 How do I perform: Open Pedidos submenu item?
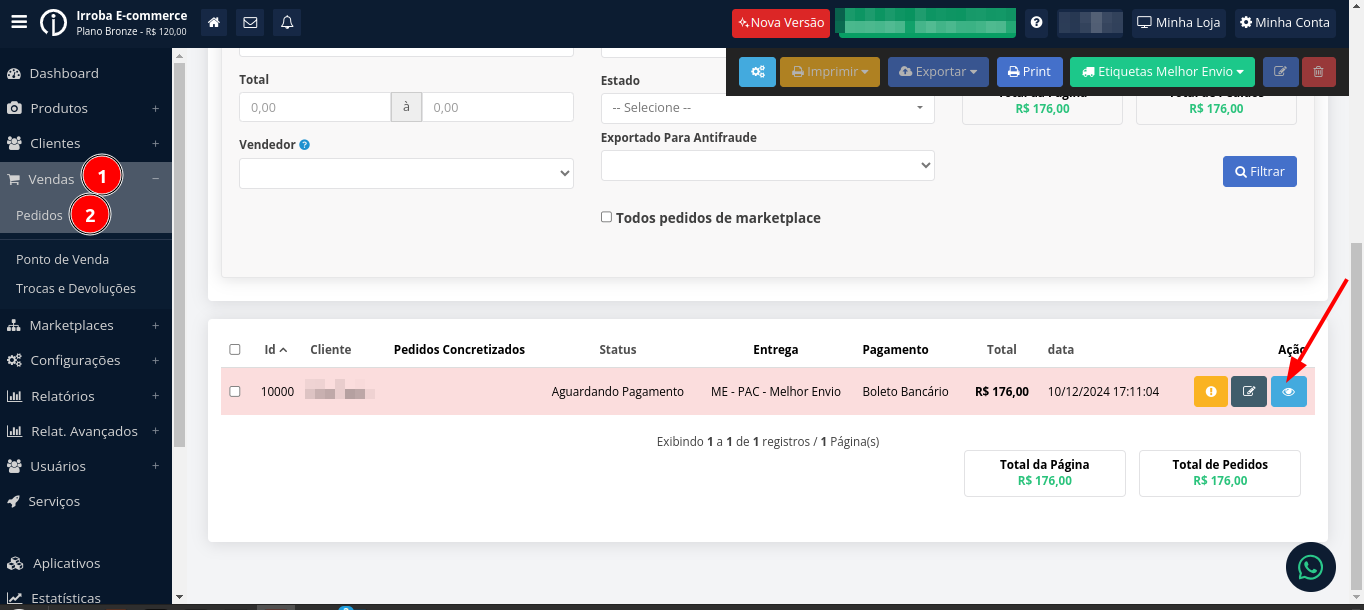pos(39,216)
